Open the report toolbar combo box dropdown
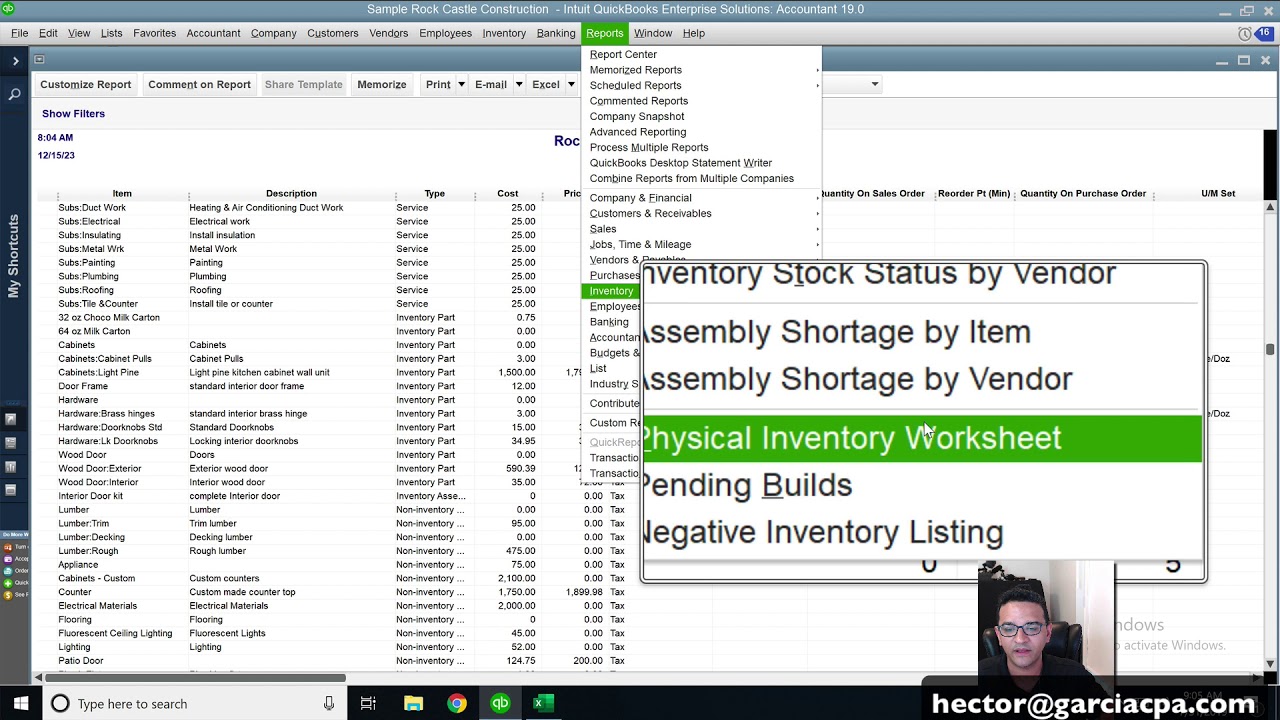This screenshot has width=1280, height=720. pos(875,85)
